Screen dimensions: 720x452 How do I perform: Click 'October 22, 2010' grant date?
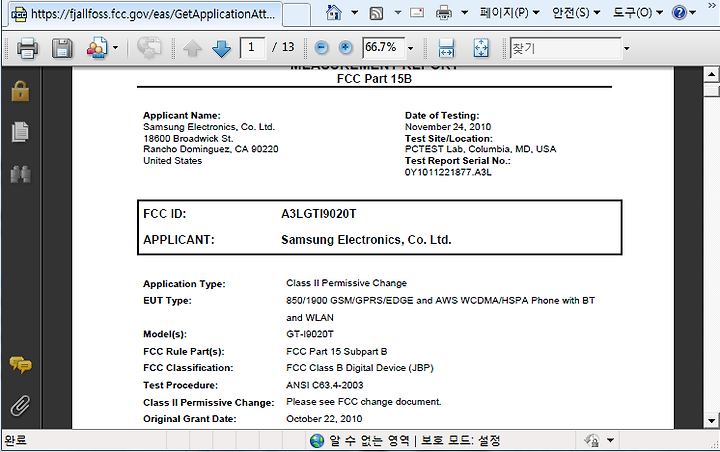[324, 418]
